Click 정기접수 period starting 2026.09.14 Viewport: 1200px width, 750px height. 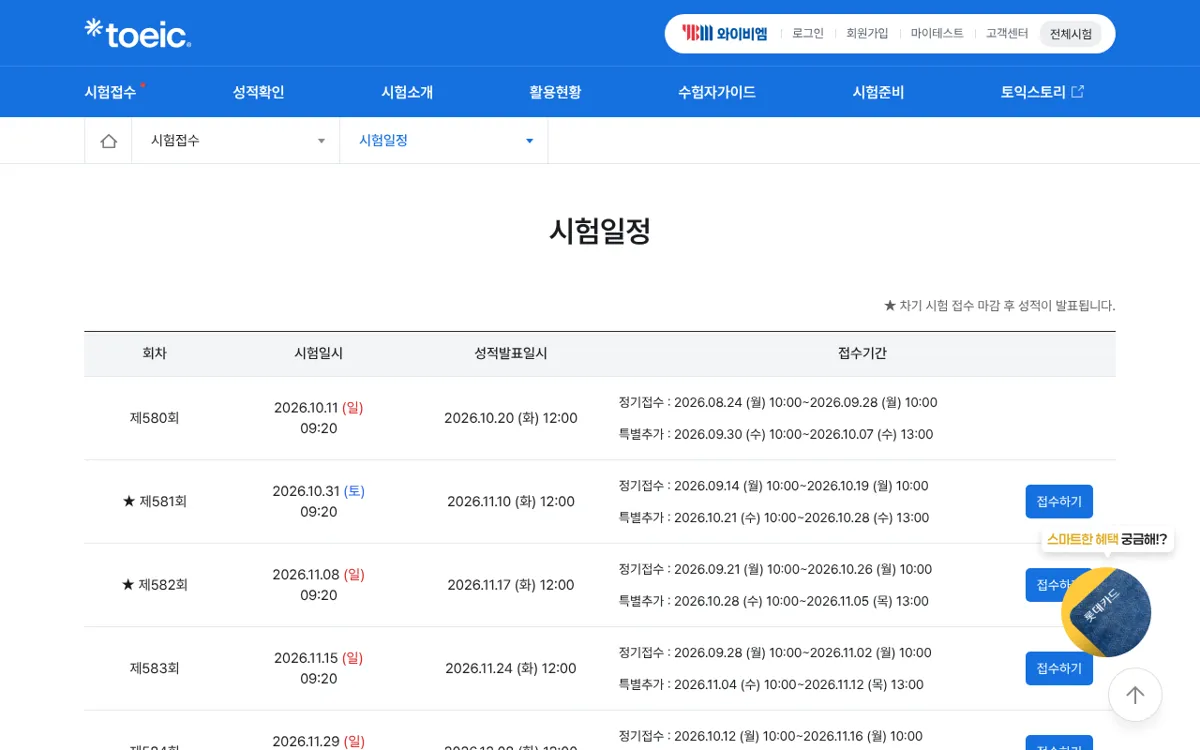coord(774,486)
